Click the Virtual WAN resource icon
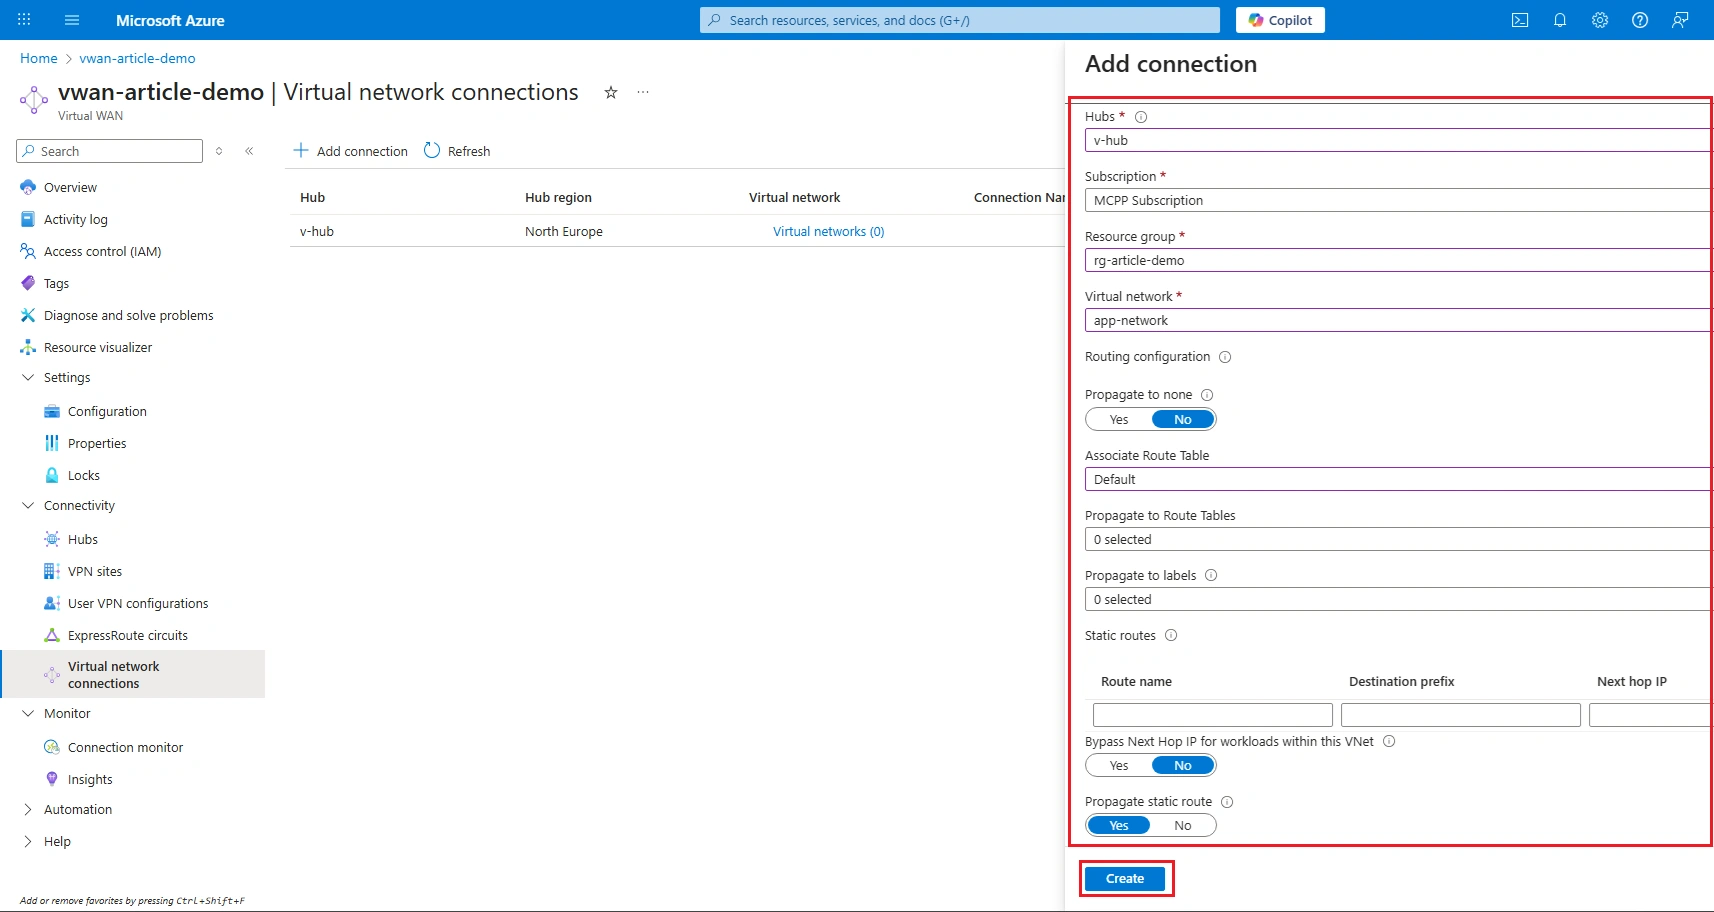The width and height of the screenshot is (1714, 912). [x=34, y=99]
